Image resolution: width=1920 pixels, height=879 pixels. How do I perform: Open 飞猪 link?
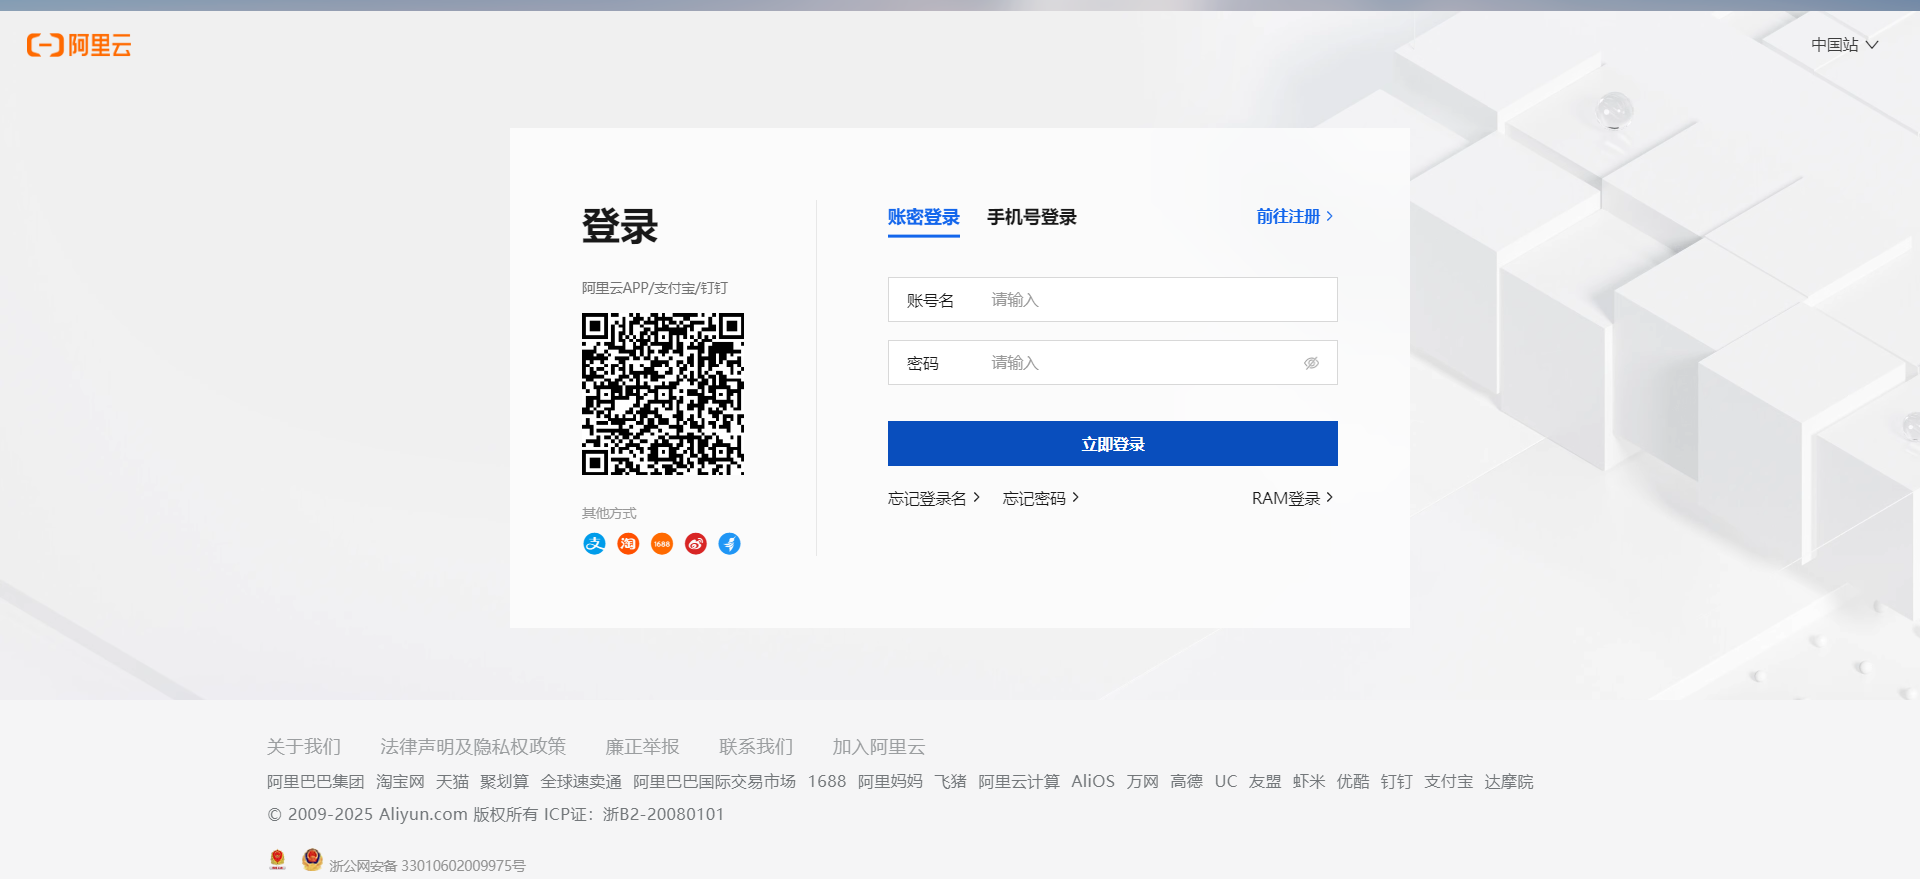tap(950, 782)
